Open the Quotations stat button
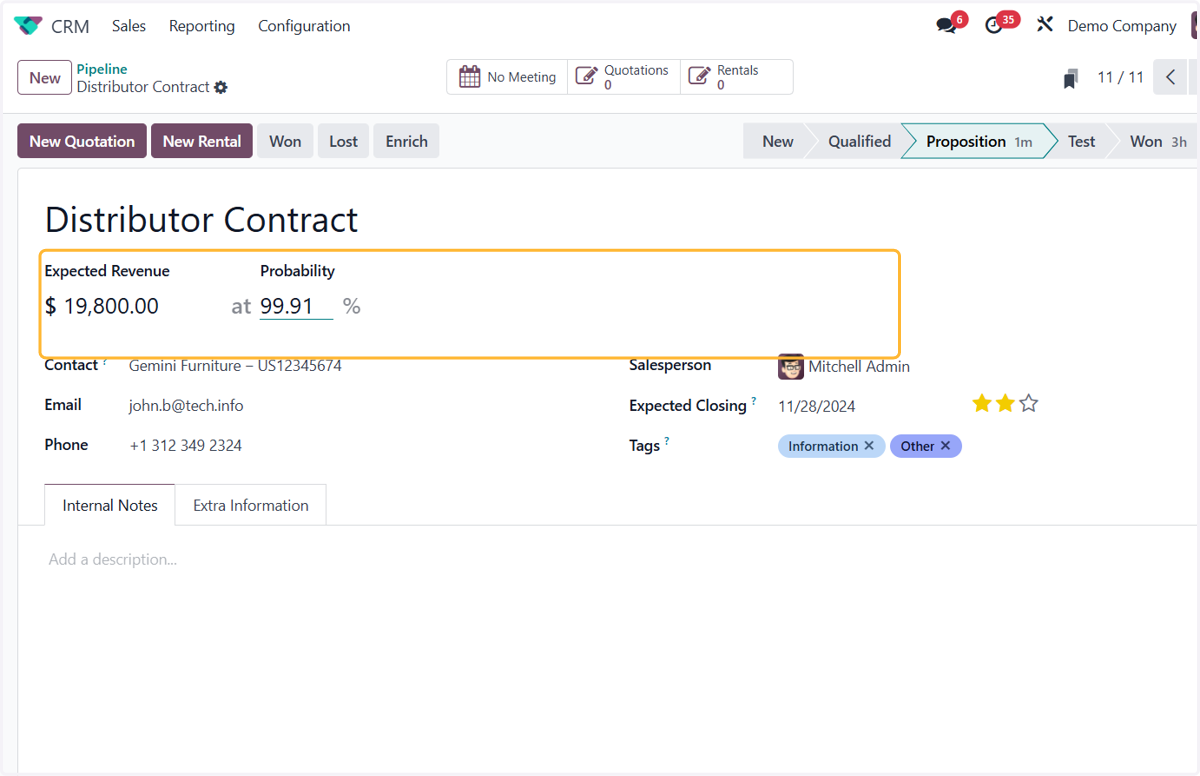The image size is (1200, 776). (x=624, y=77)
